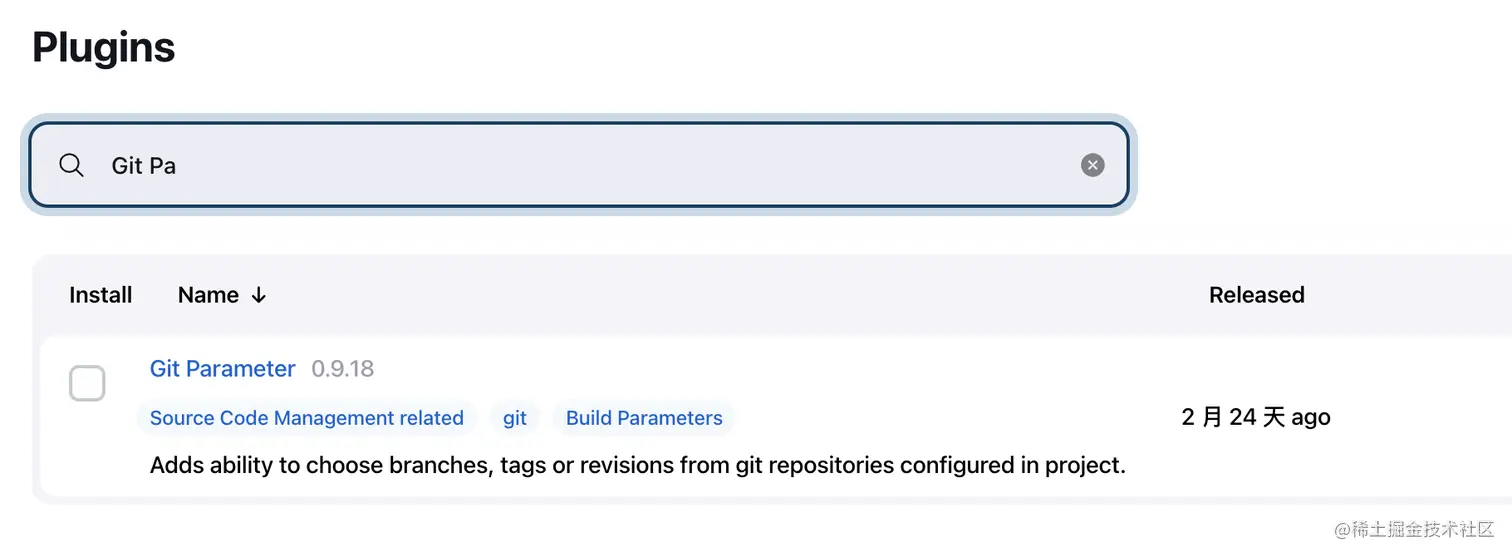Click the sort arrow beside Name
This screenshot has width=1512, height=557.
tap(259, 295)
